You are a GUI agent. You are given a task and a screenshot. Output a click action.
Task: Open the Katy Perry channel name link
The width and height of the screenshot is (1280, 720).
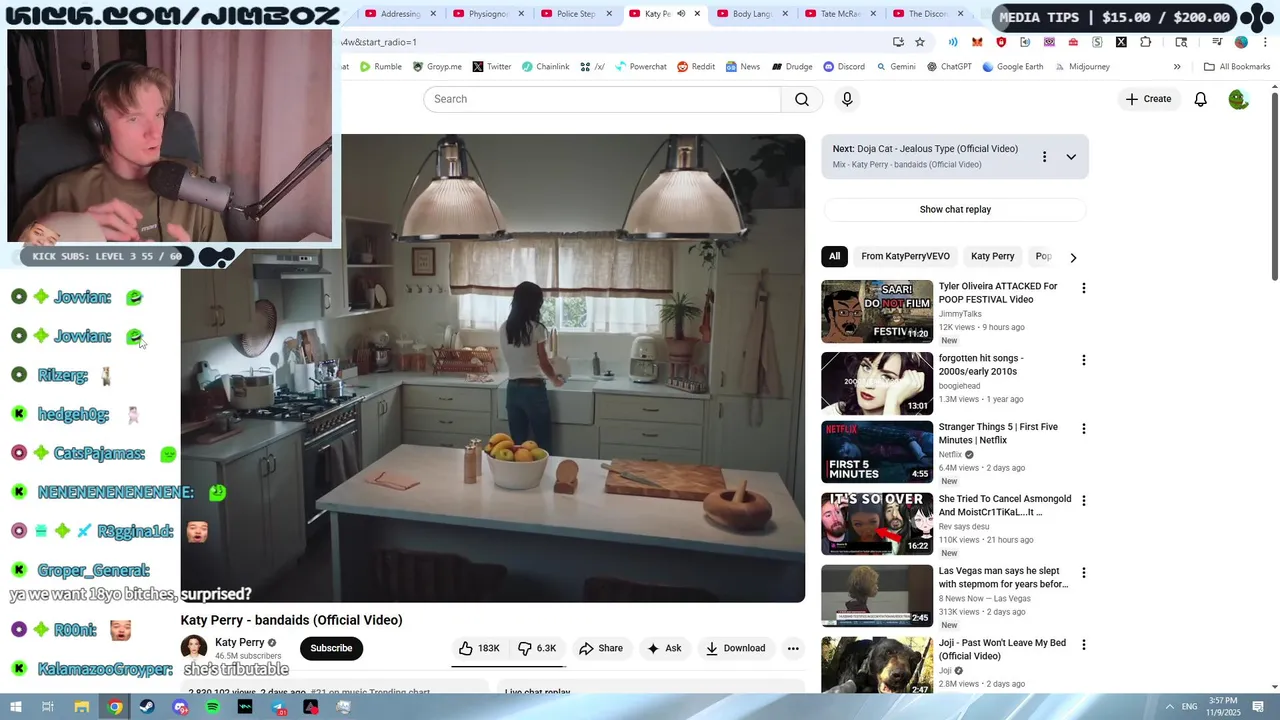coord(240,643)
